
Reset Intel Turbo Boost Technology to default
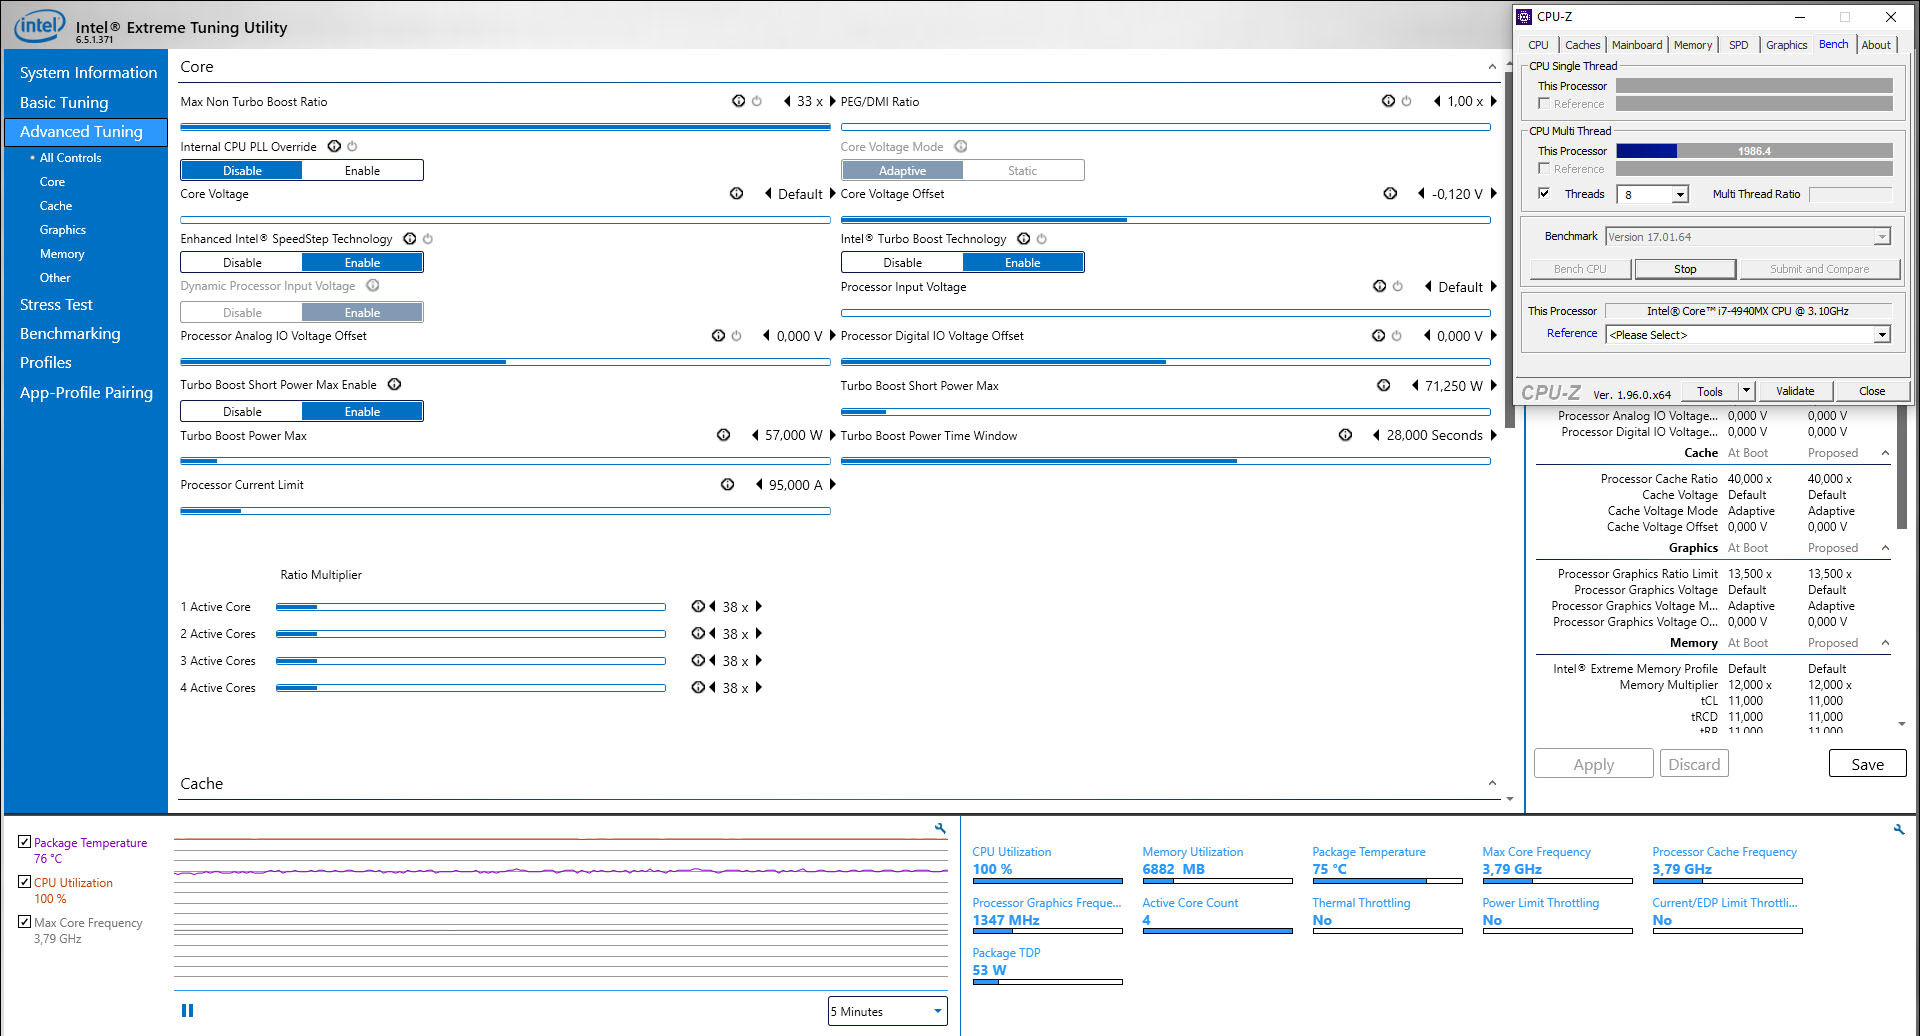(1042, 239)
